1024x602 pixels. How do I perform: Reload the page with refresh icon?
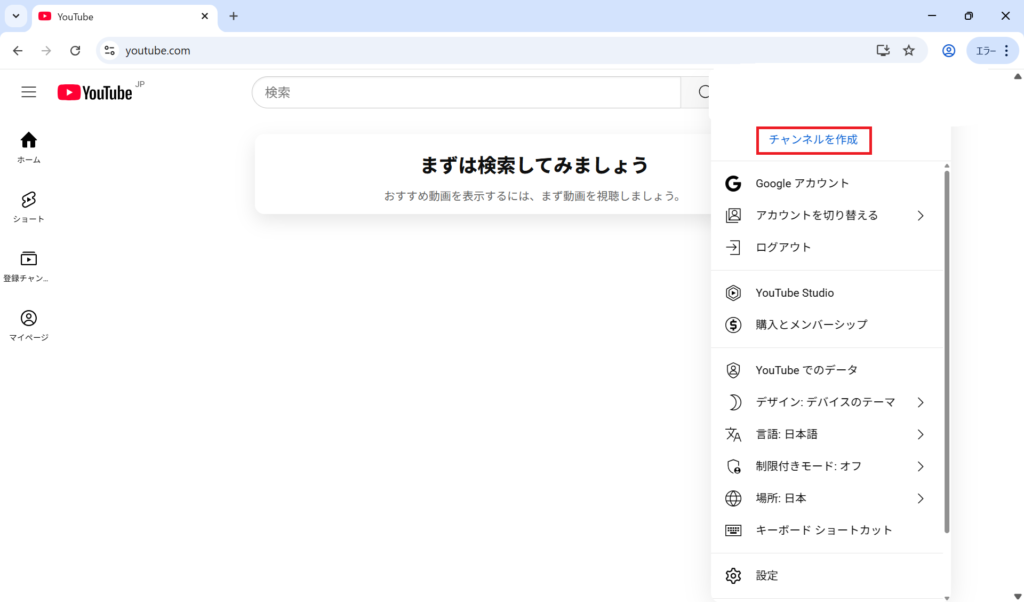pyautogui.click(x=75, y=50)
